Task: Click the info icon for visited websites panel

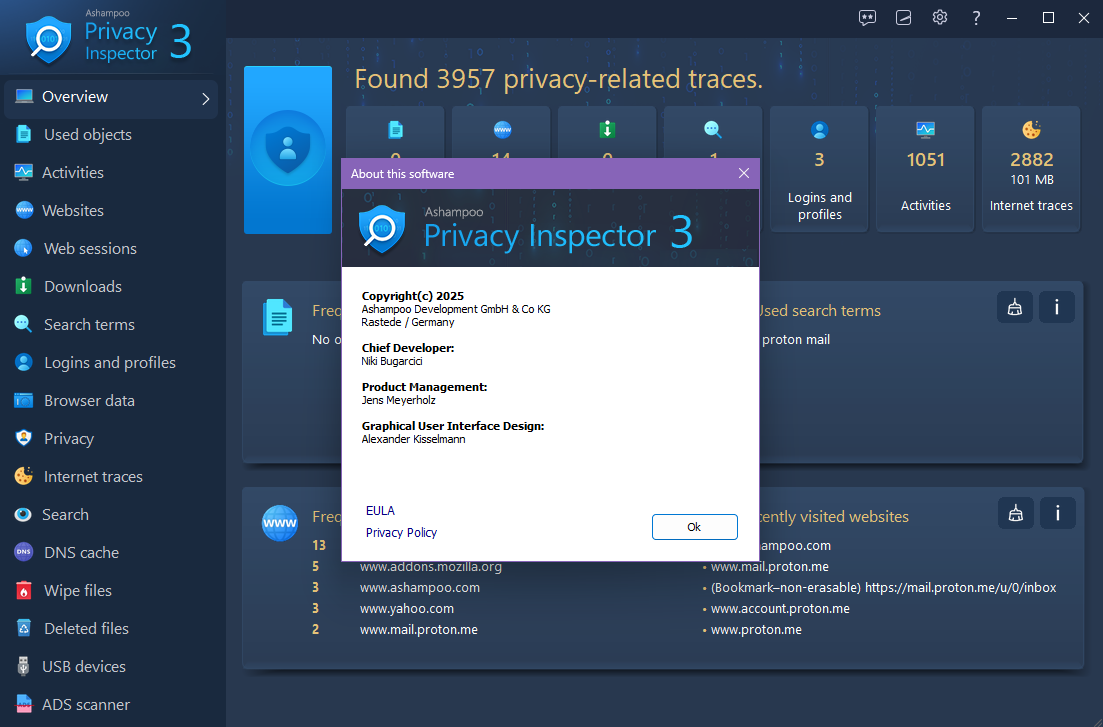Action: 1057,513
